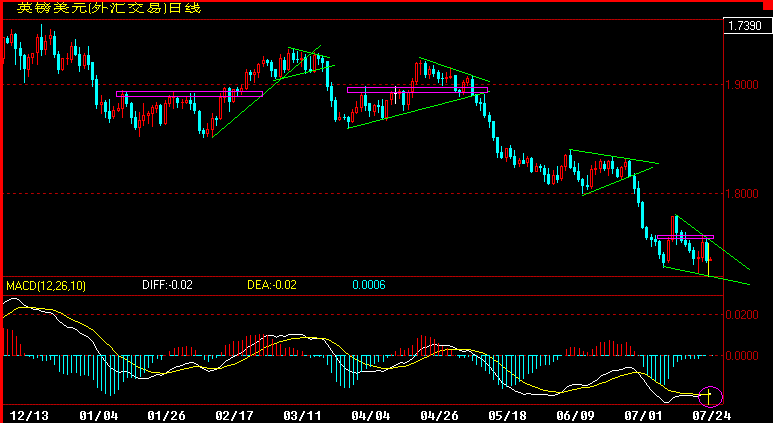Click the 01/26 date label
This screenshot has width=773, height=423.
click(x=167, y=416)
